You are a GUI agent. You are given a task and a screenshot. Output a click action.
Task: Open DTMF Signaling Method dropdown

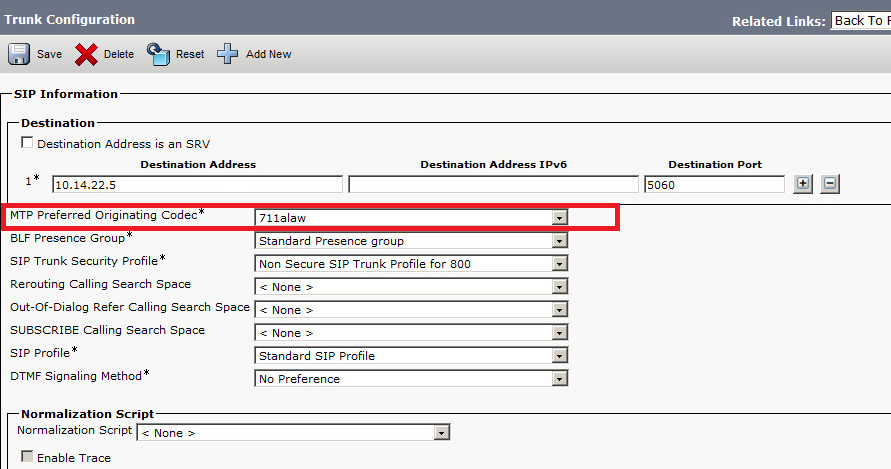tap(411, 379)
